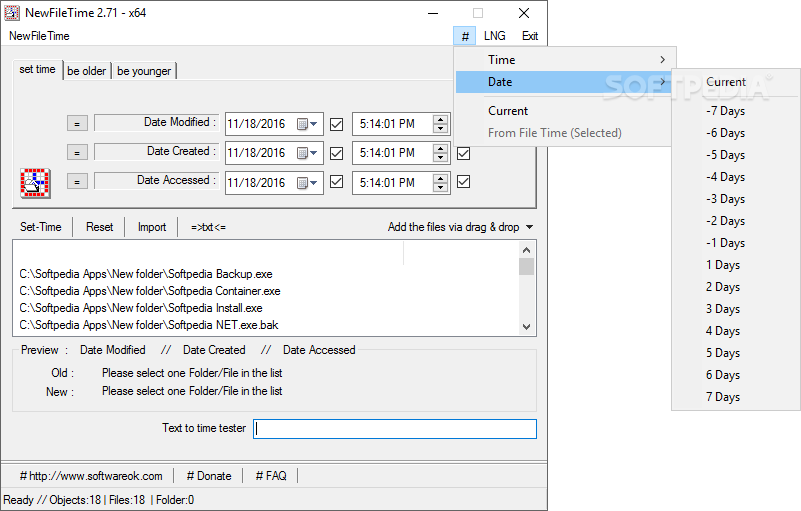Open calendar picker for Date Modified
The image size is (801, 511).
[x=308, y=124]
